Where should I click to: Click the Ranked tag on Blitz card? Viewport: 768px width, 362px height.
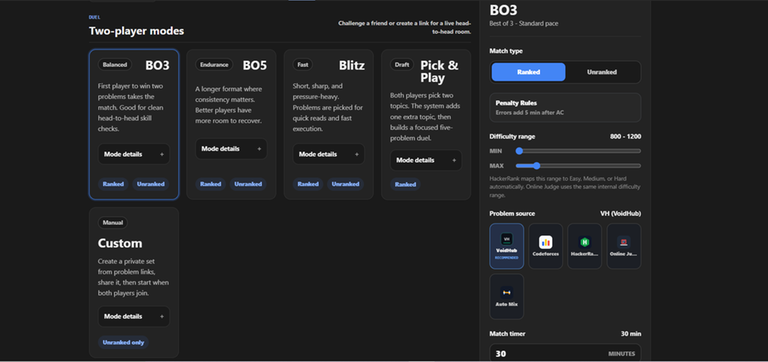pos(308,184)
